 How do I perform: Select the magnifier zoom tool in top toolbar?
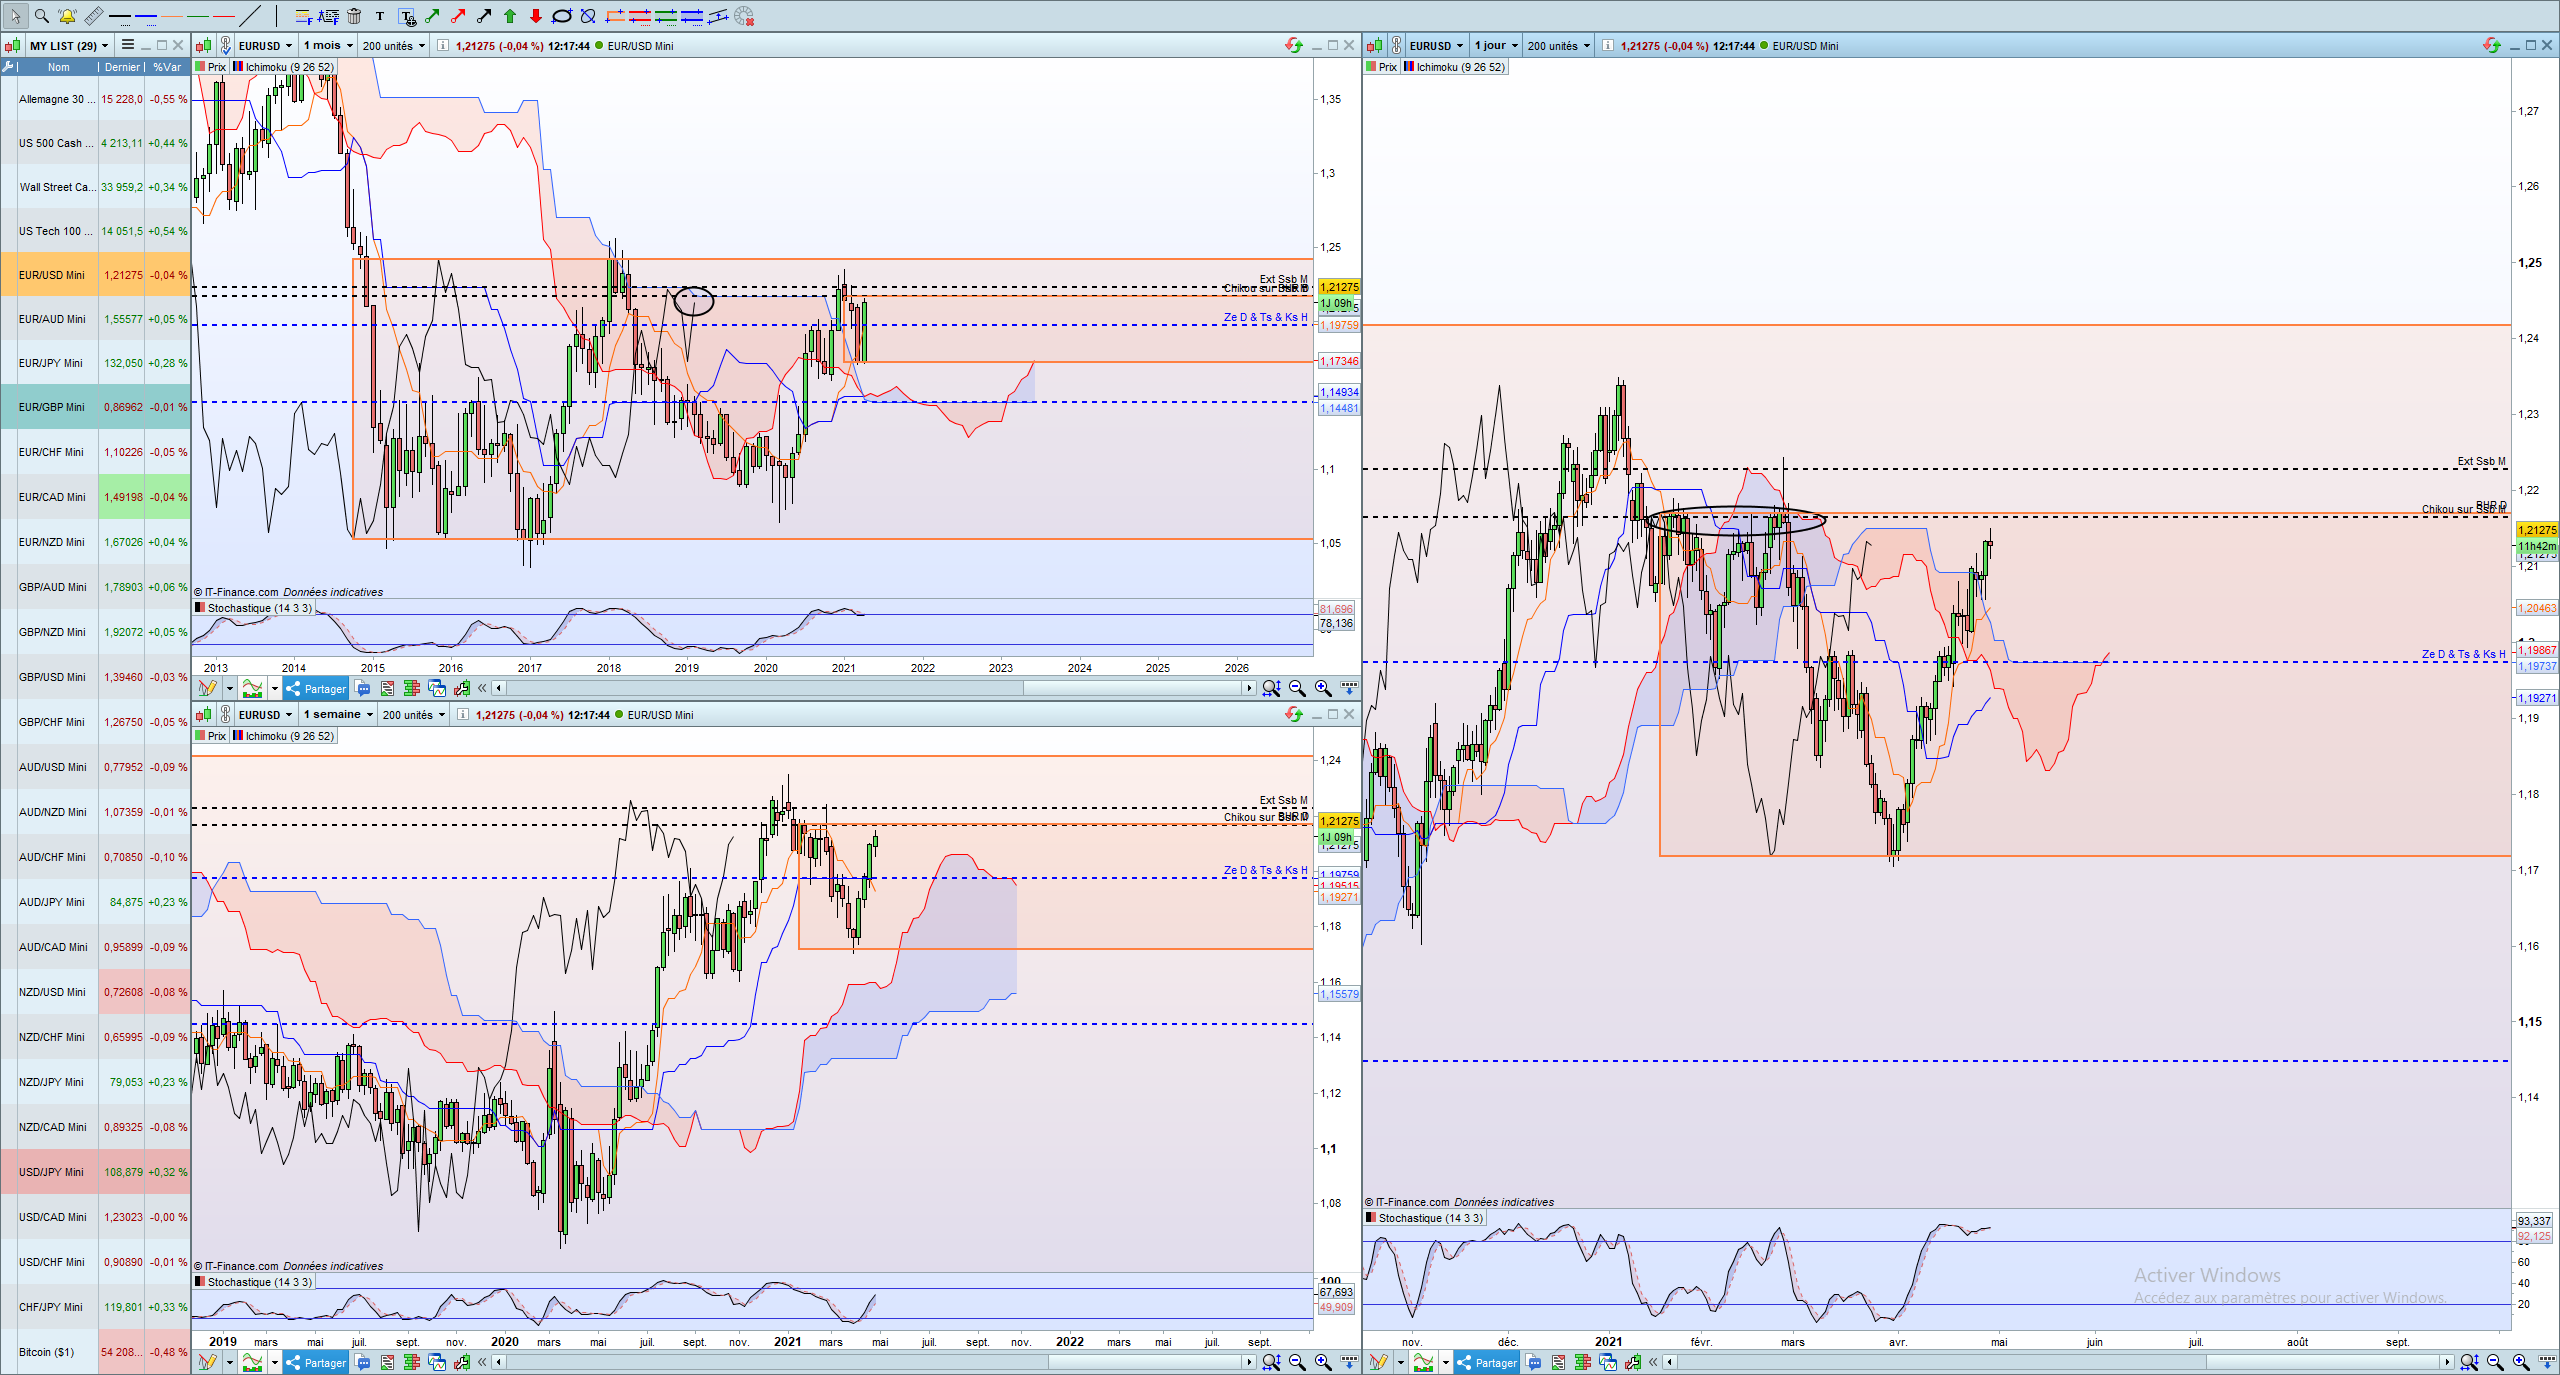click(41, 16)
